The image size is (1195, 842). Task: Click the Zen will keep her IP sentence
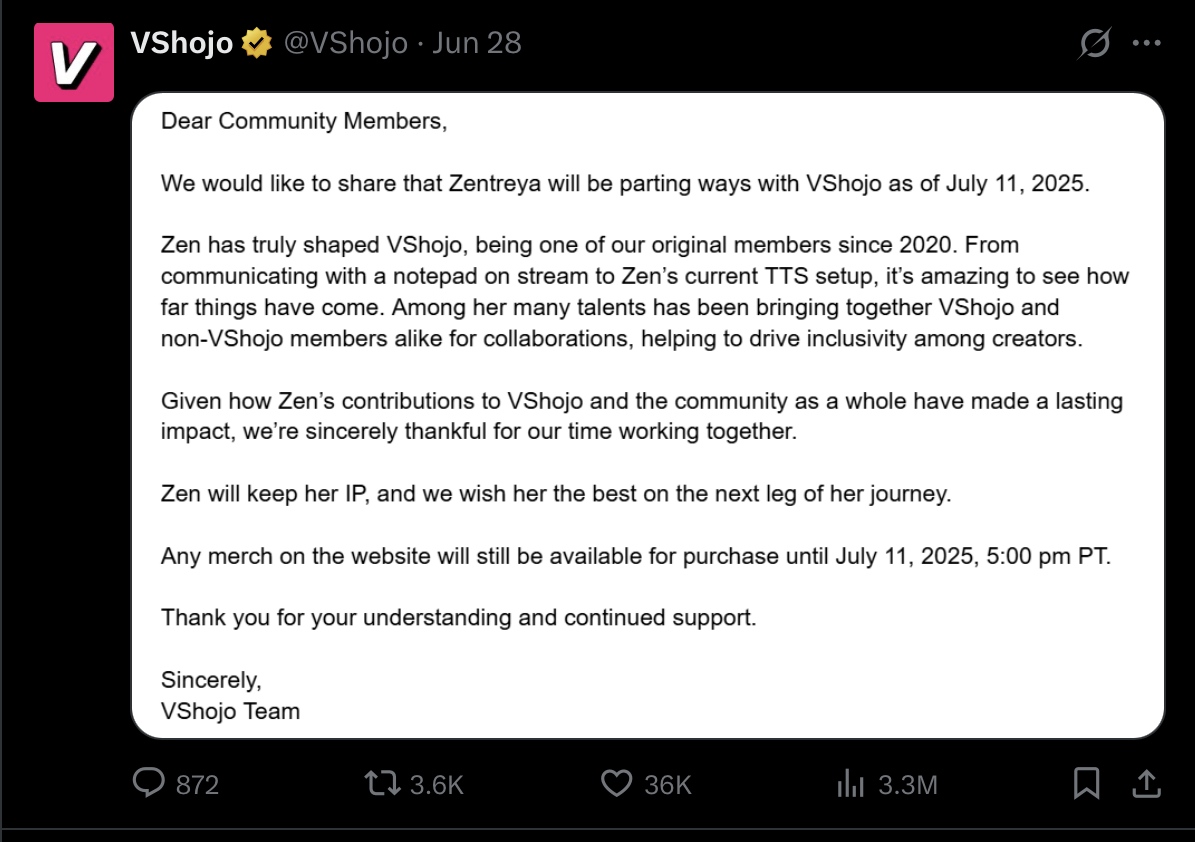click(556, 494)
